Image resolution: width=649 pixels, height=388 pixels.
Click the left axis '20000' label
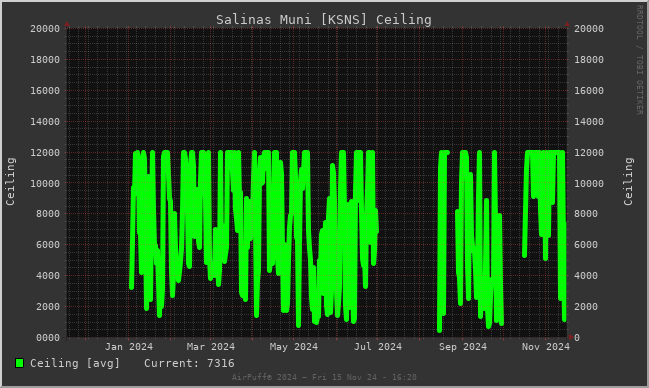45,29
